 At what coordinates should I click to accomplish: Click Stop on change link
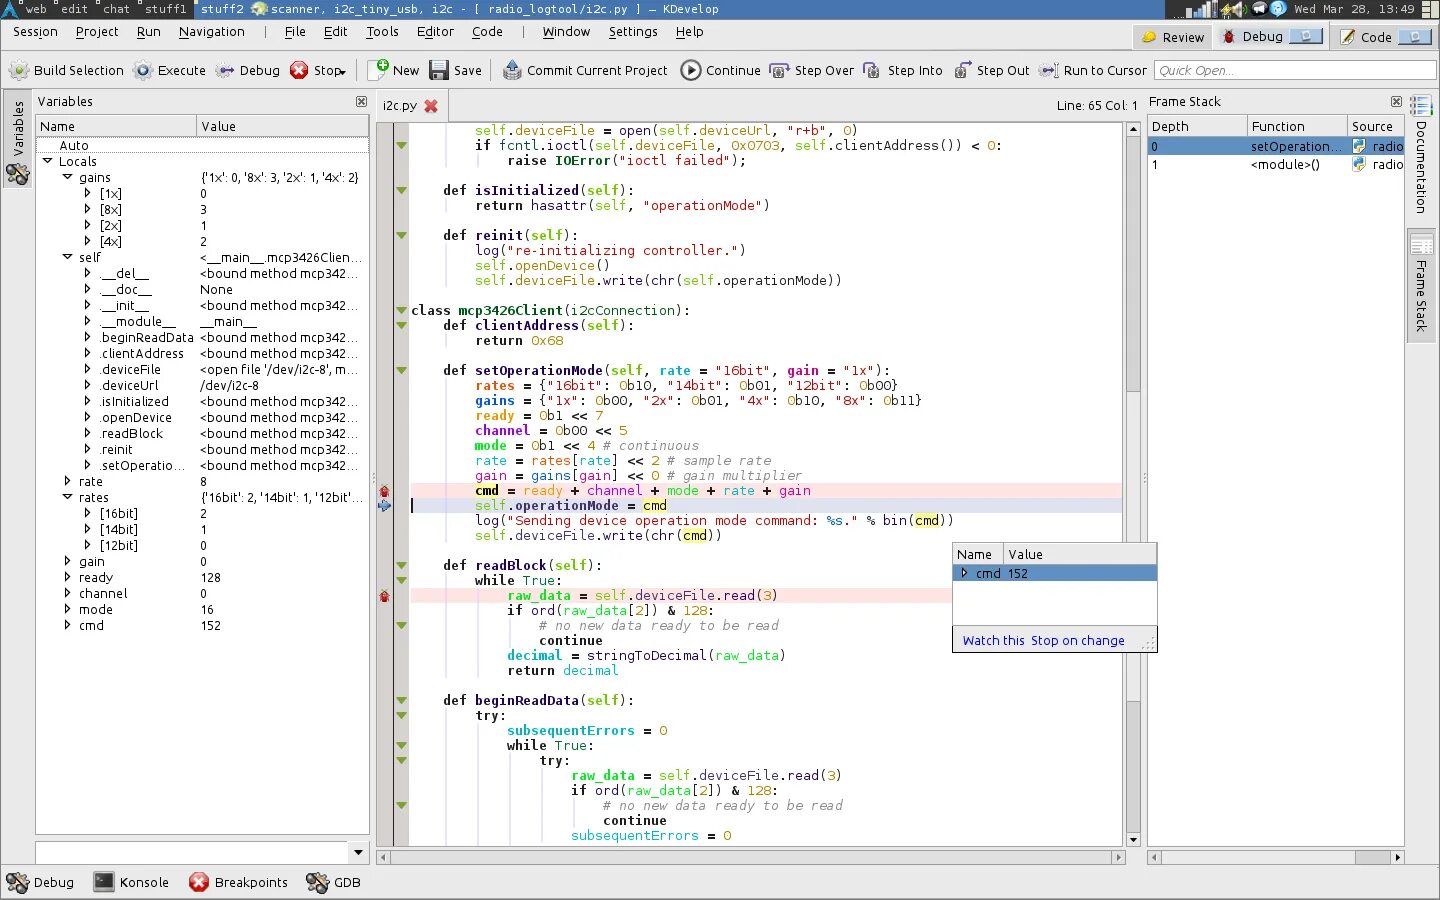pos(1077,641)
